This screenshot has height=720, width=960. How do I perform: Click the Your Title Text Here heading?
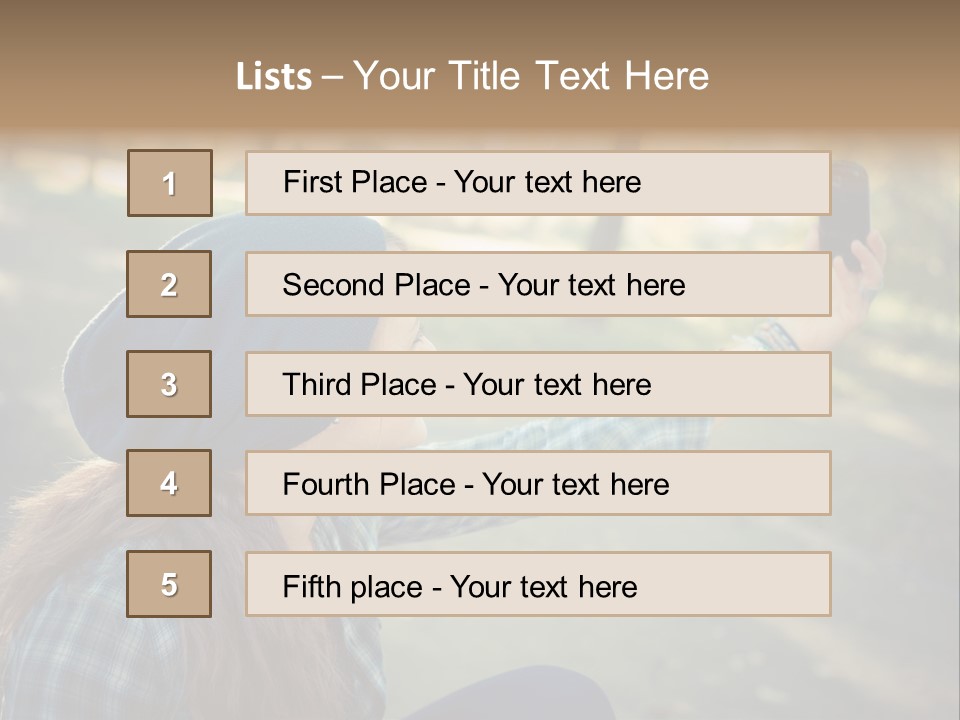tap(531, 76)
